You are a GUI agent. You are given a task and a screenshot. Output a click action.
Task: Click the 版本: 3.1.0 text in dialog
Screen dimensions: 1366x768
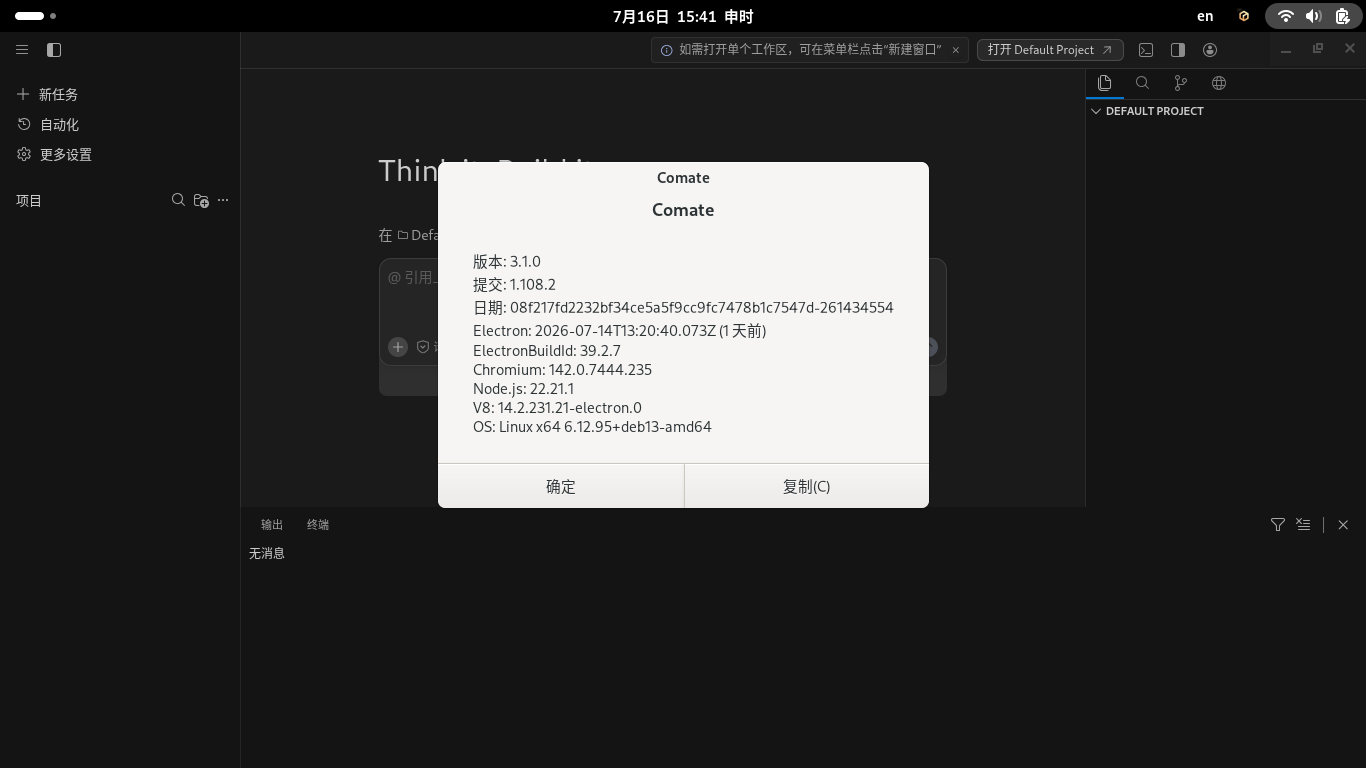[507, 261]
